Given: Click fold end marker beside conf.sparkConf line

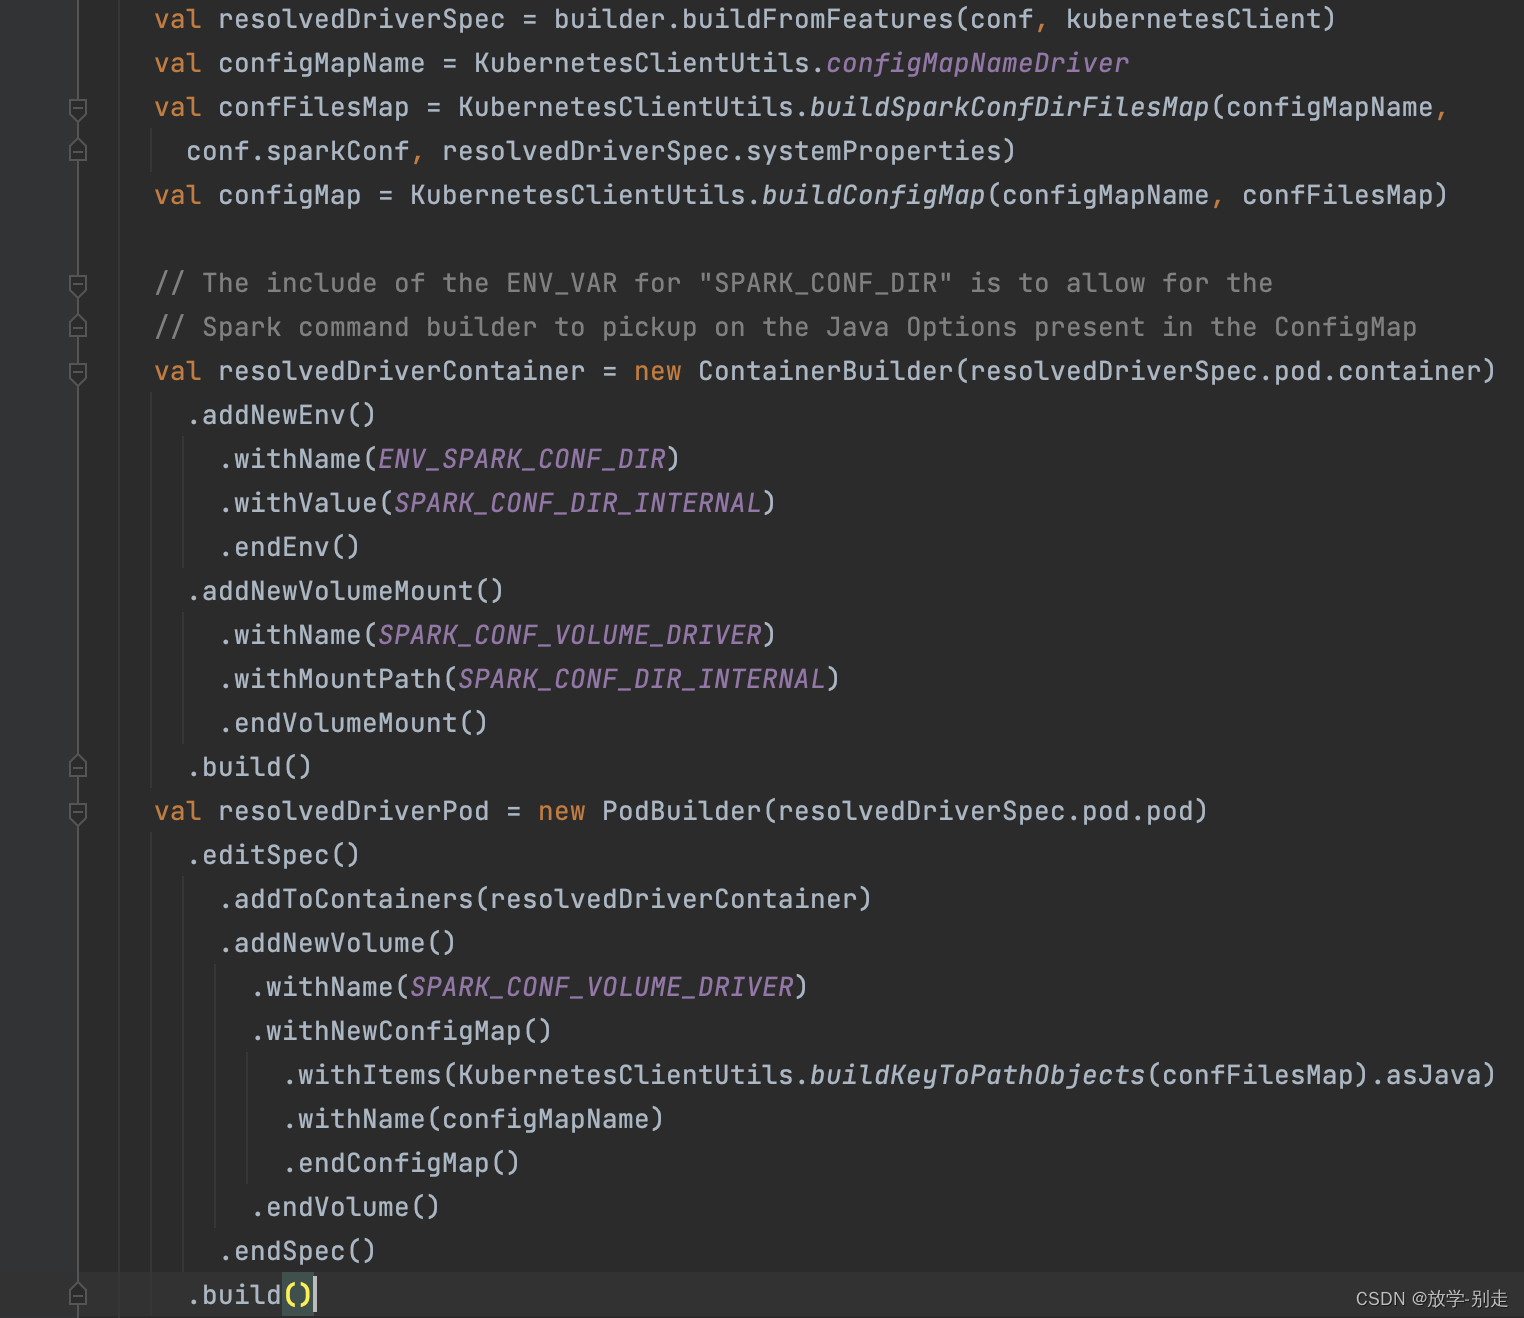Looking at the screenshot, I should pyautogui.click(x=78, y=151).
